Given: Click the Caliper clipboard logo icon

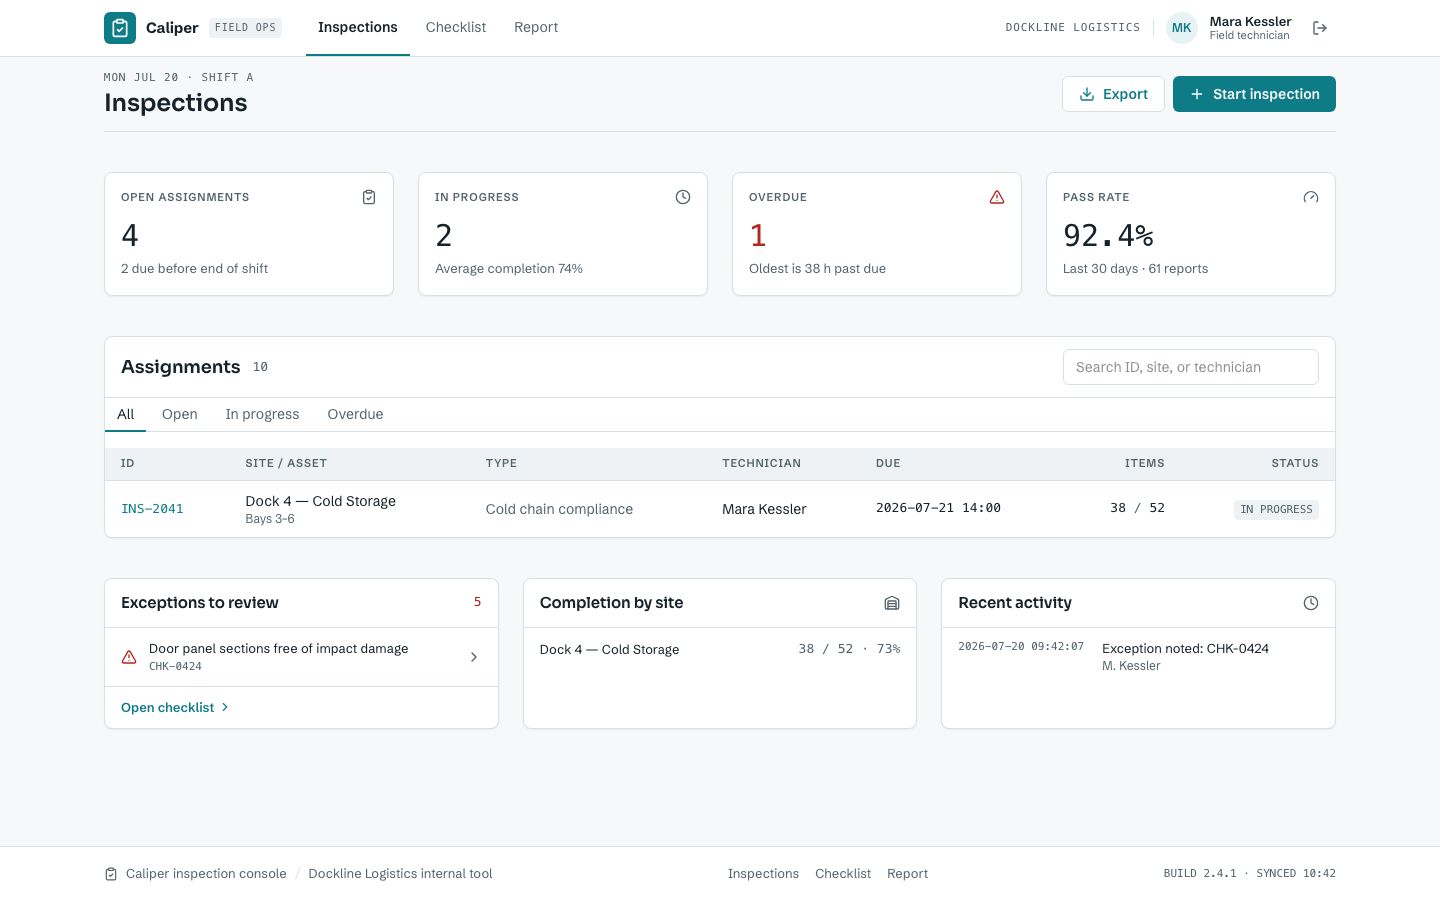Looking at the screenshot, I should tap(120, 28).
